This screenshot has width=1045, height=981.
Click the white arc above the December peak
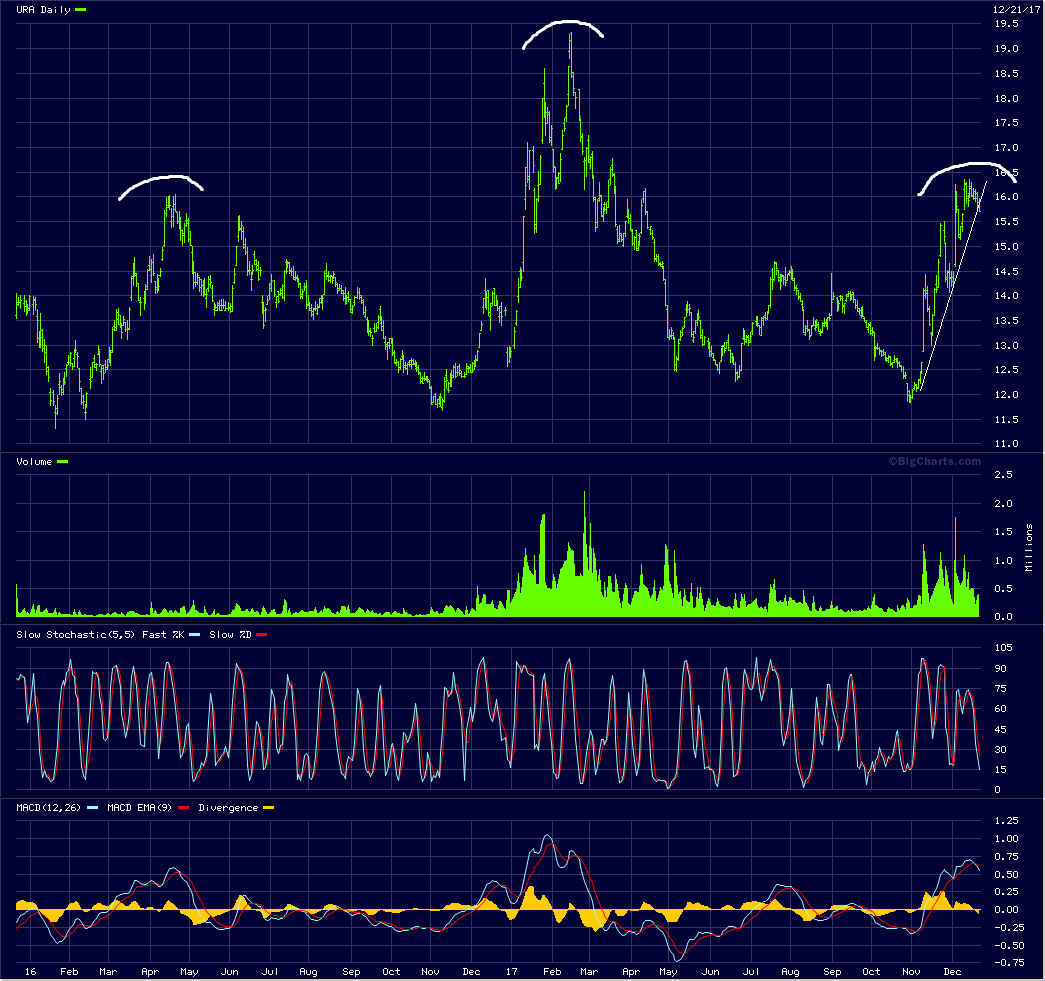pyautogui.click(x=968, y=177)
